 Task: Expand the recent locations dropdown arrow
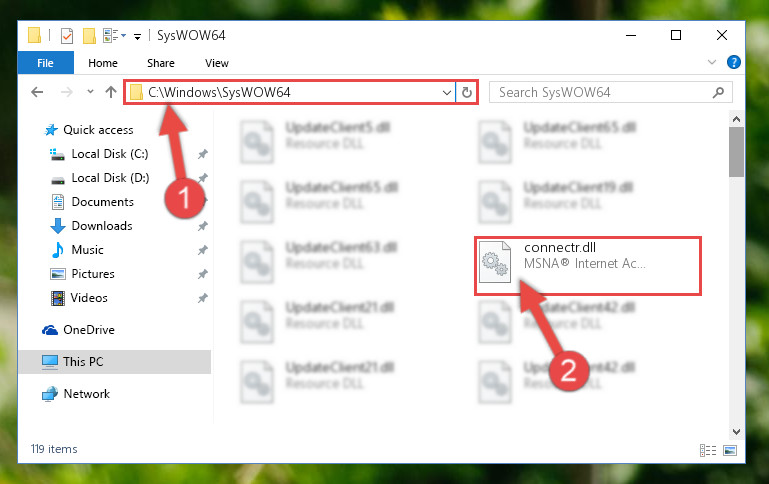[90, 92]
